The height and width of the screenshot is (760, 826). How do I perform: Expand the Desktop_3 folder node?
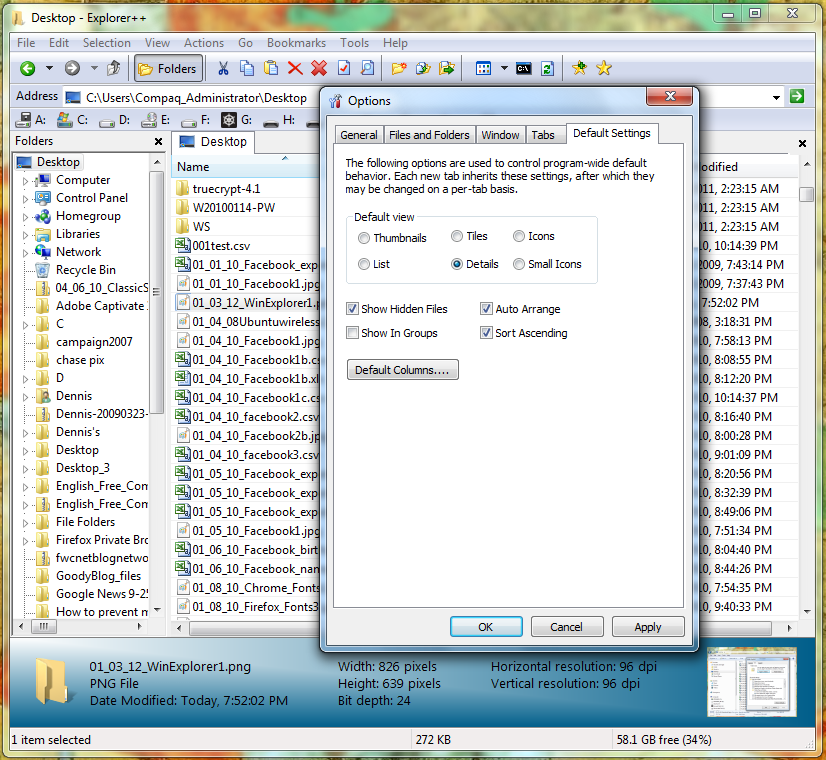click(x=25, y=469)
